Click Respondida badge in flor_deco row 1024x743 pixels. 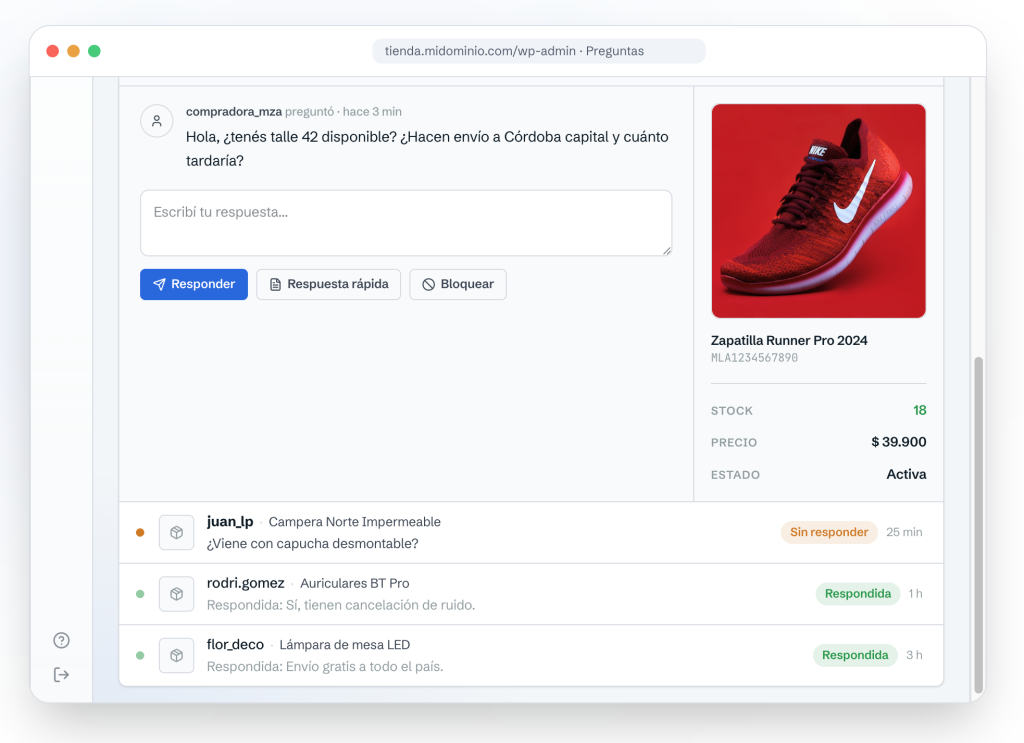point(855,655)
